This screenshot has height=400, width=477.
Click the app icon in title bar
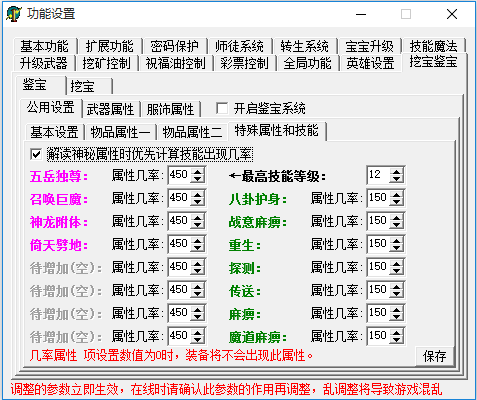[x=14, y=14]
